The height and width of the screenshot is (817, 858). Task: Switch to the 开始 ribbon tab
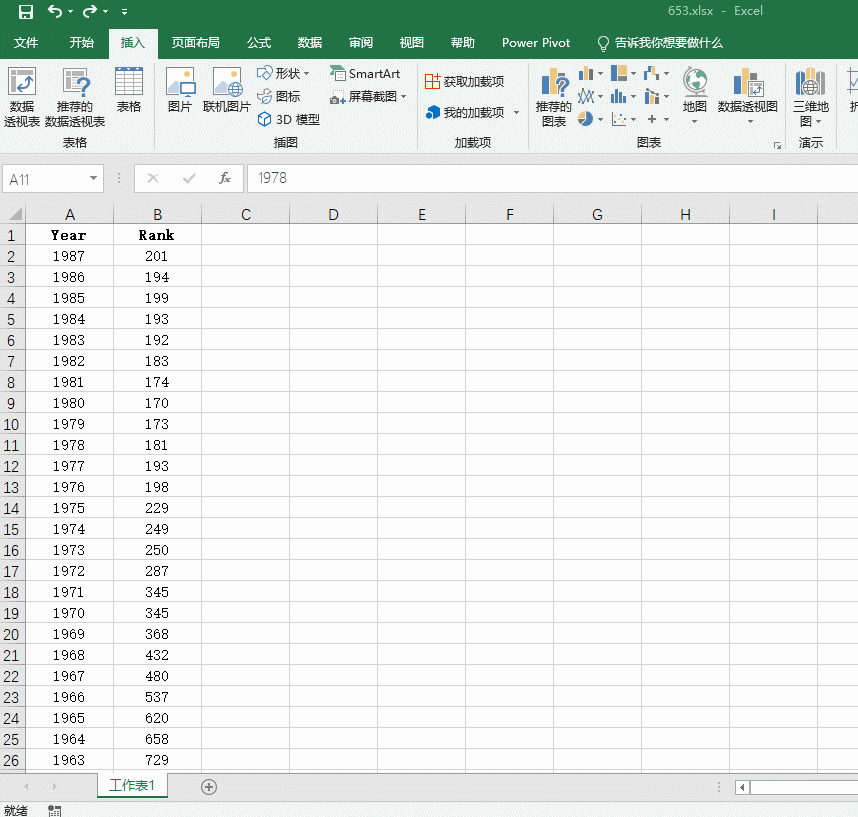[x=82, y=43]
